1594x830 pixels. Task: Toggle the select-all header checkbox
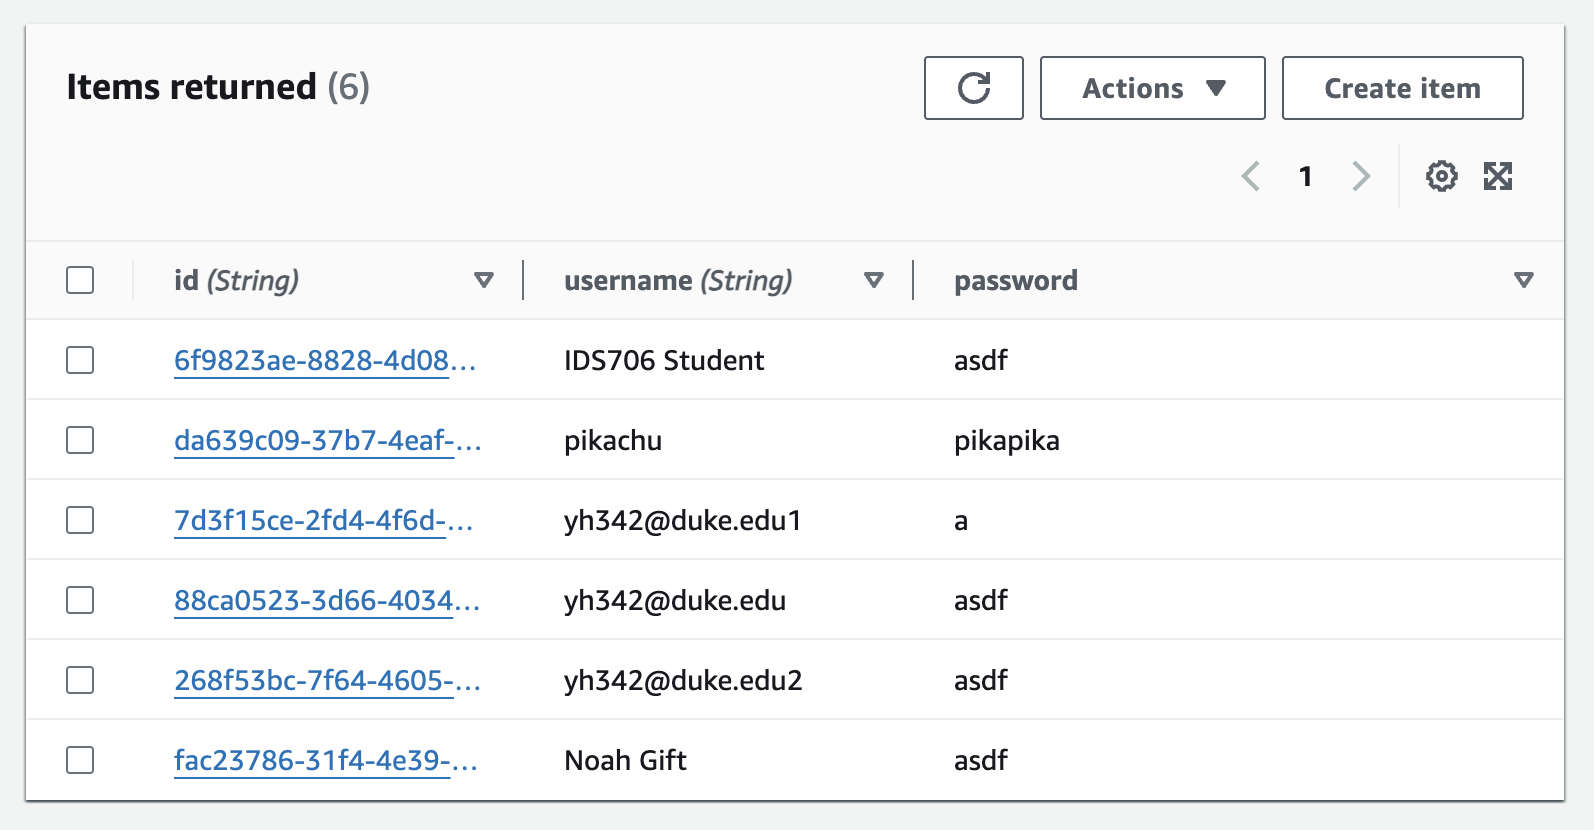(x=80, y=280)
